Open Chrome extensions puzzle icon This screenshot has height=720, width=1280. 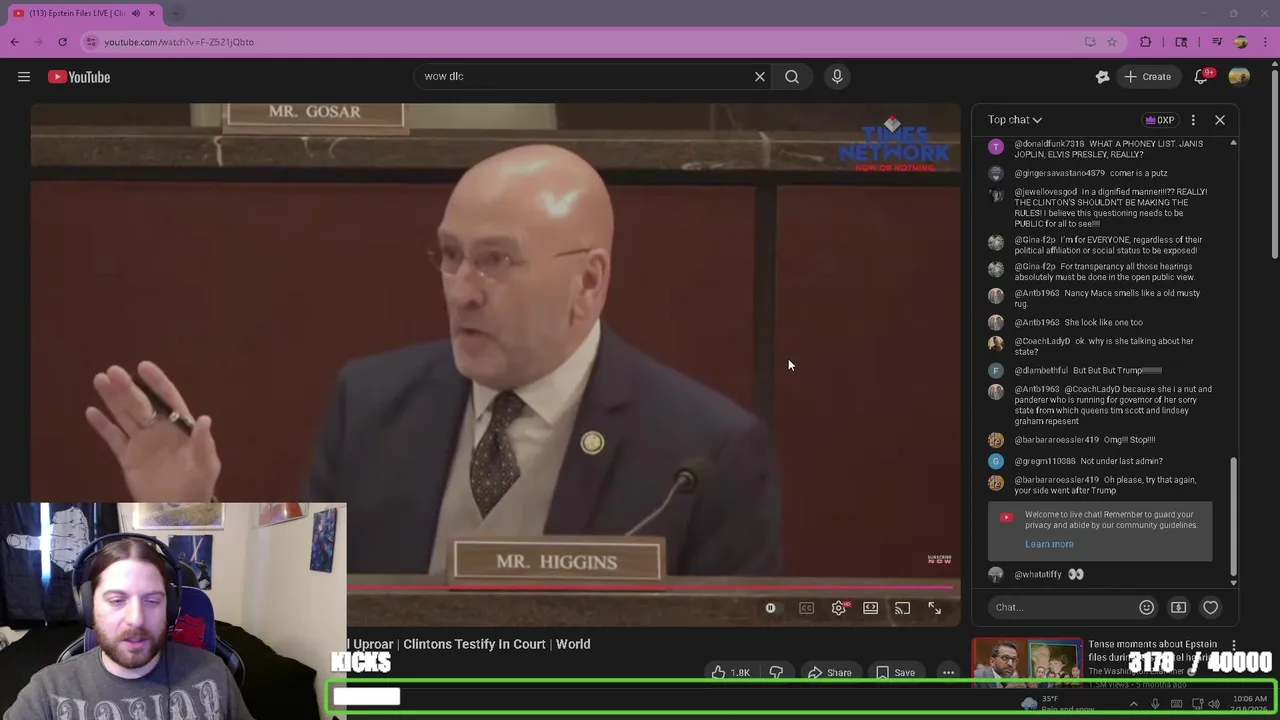[x=1146, y=42]
